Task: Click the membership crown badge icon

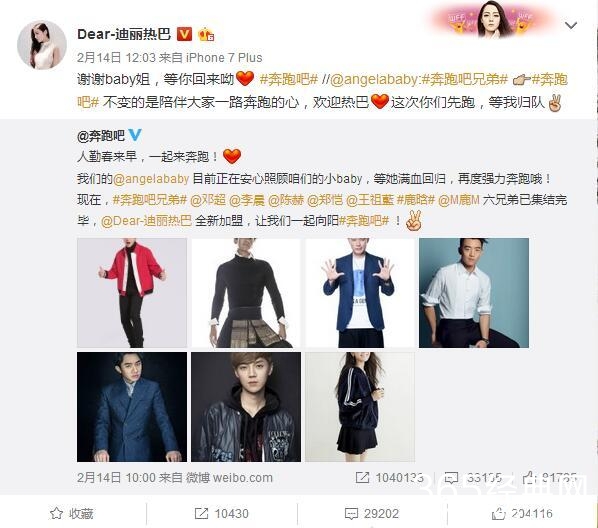Action: [x=206, y=35]
